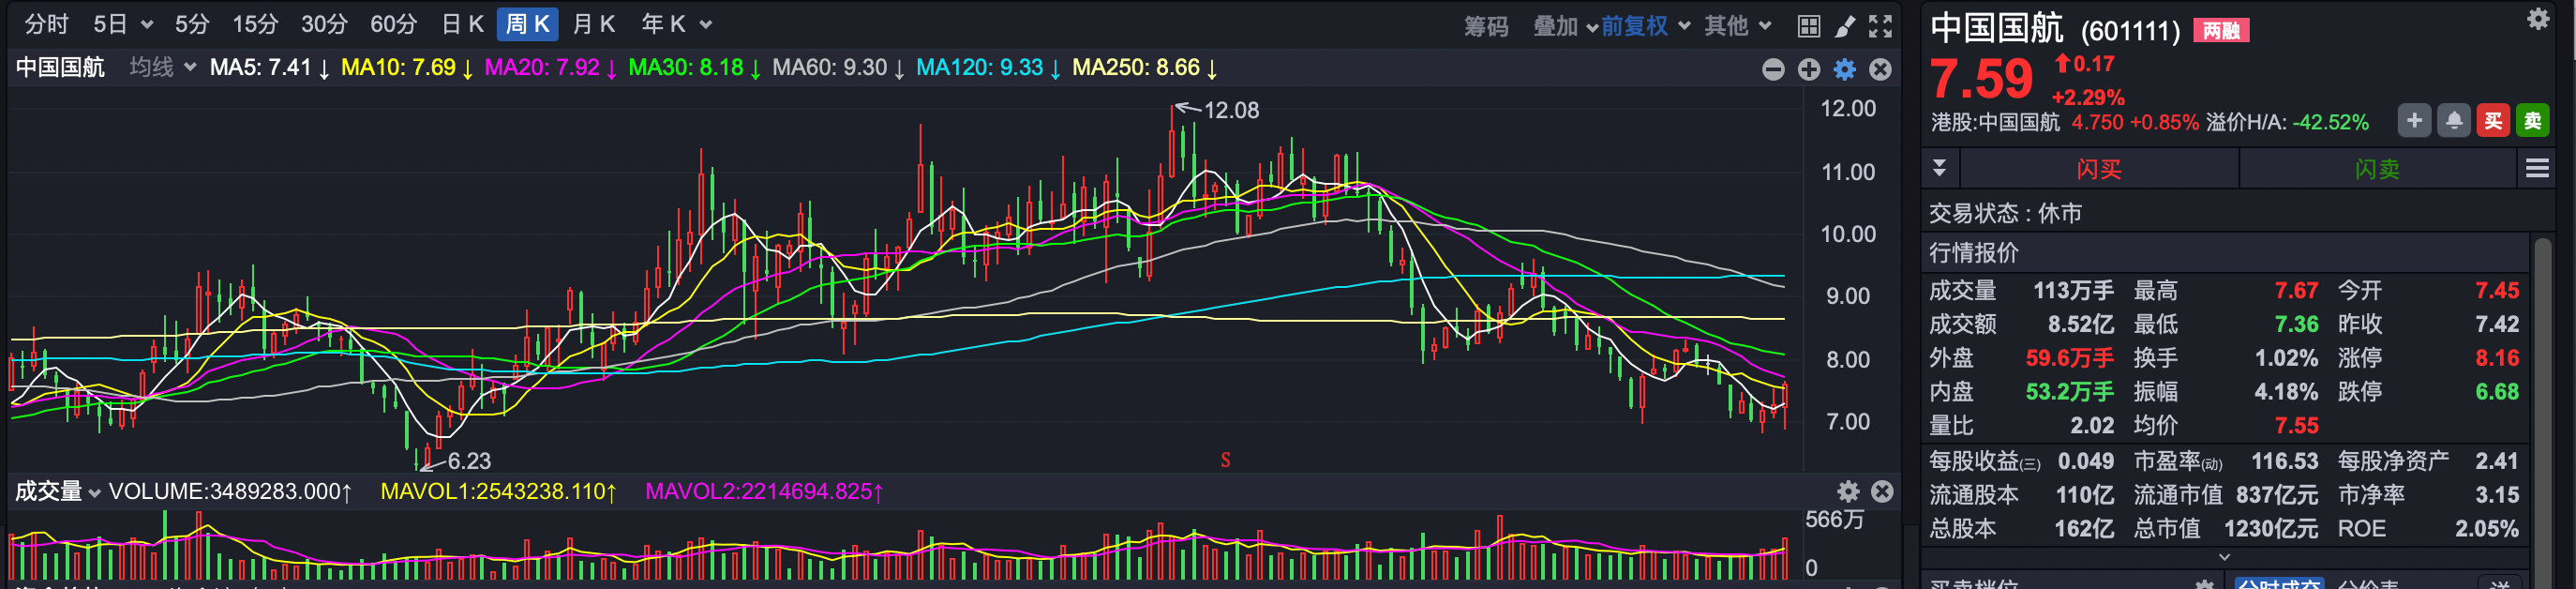This screenshot has height=589, width=2576.
Task: Open the 筹码 chip distribution view
Action: (1486, 26)
